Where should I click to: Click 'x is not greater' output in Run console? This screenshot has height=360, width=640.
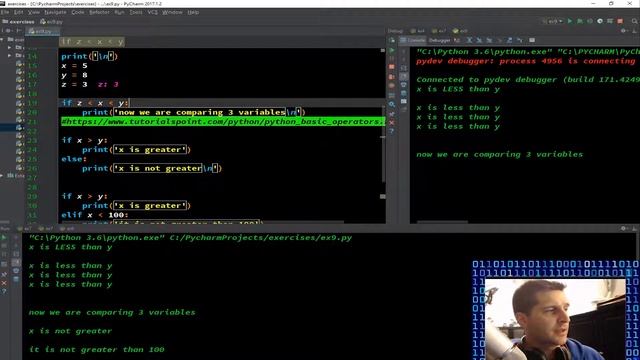click(70, 331)
